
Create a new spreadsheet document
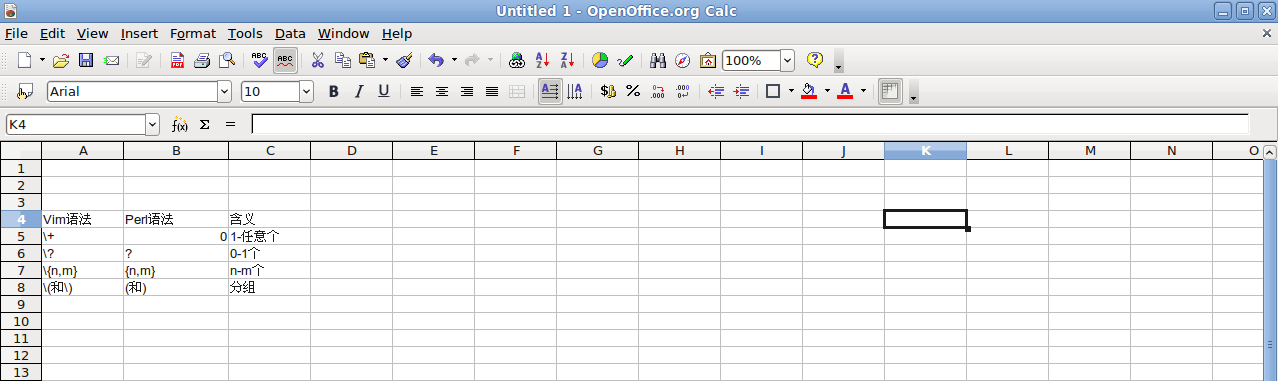point(24,60)
